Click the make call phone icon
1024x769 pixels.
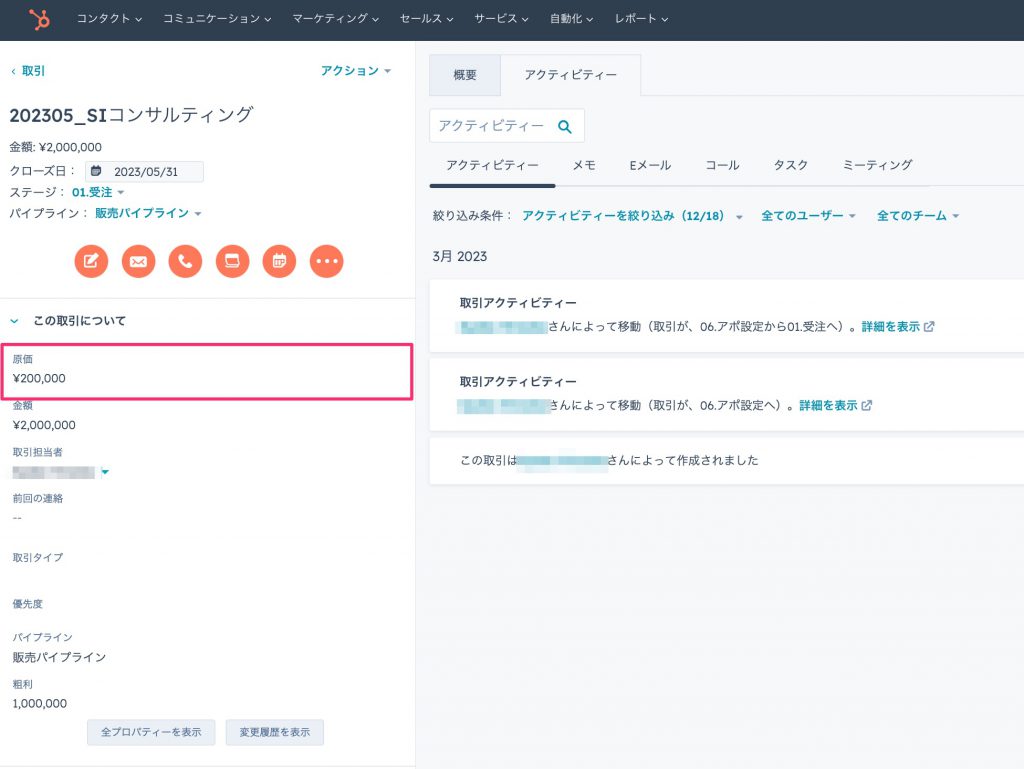tap(185, 261)
